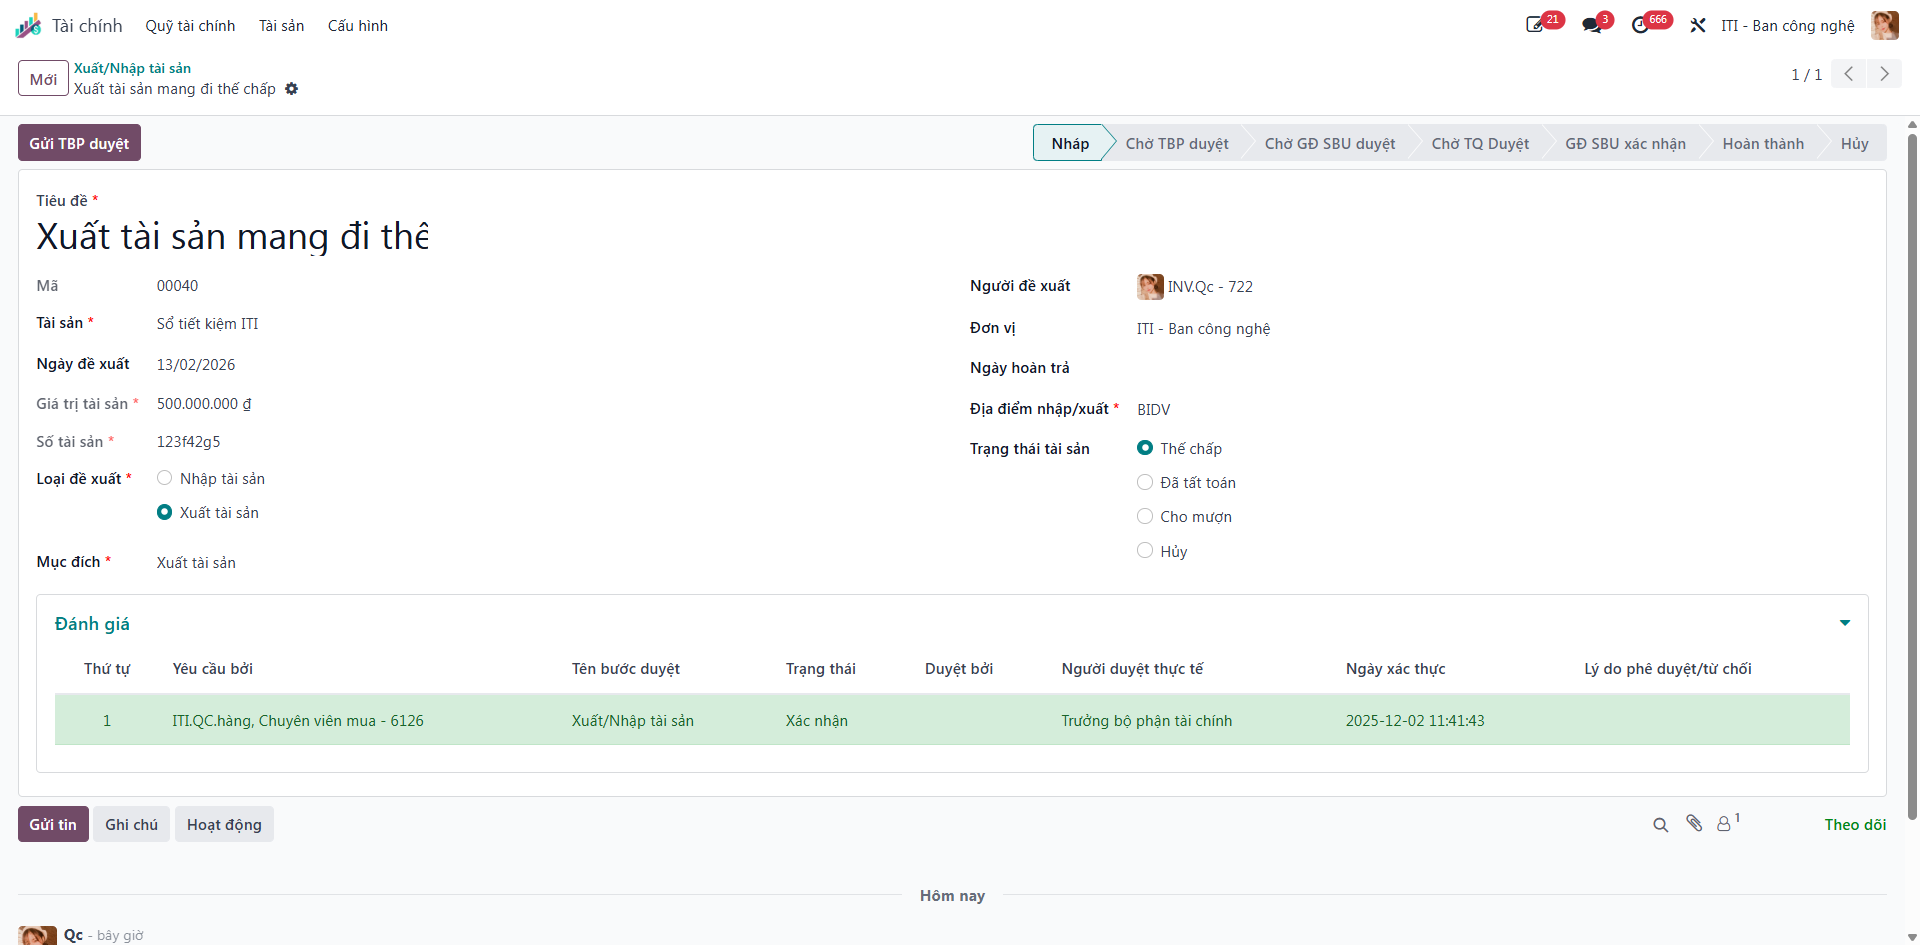Open the activities clock icon showing 666
Viewport: 1920px width, 945px height.
1640,25
